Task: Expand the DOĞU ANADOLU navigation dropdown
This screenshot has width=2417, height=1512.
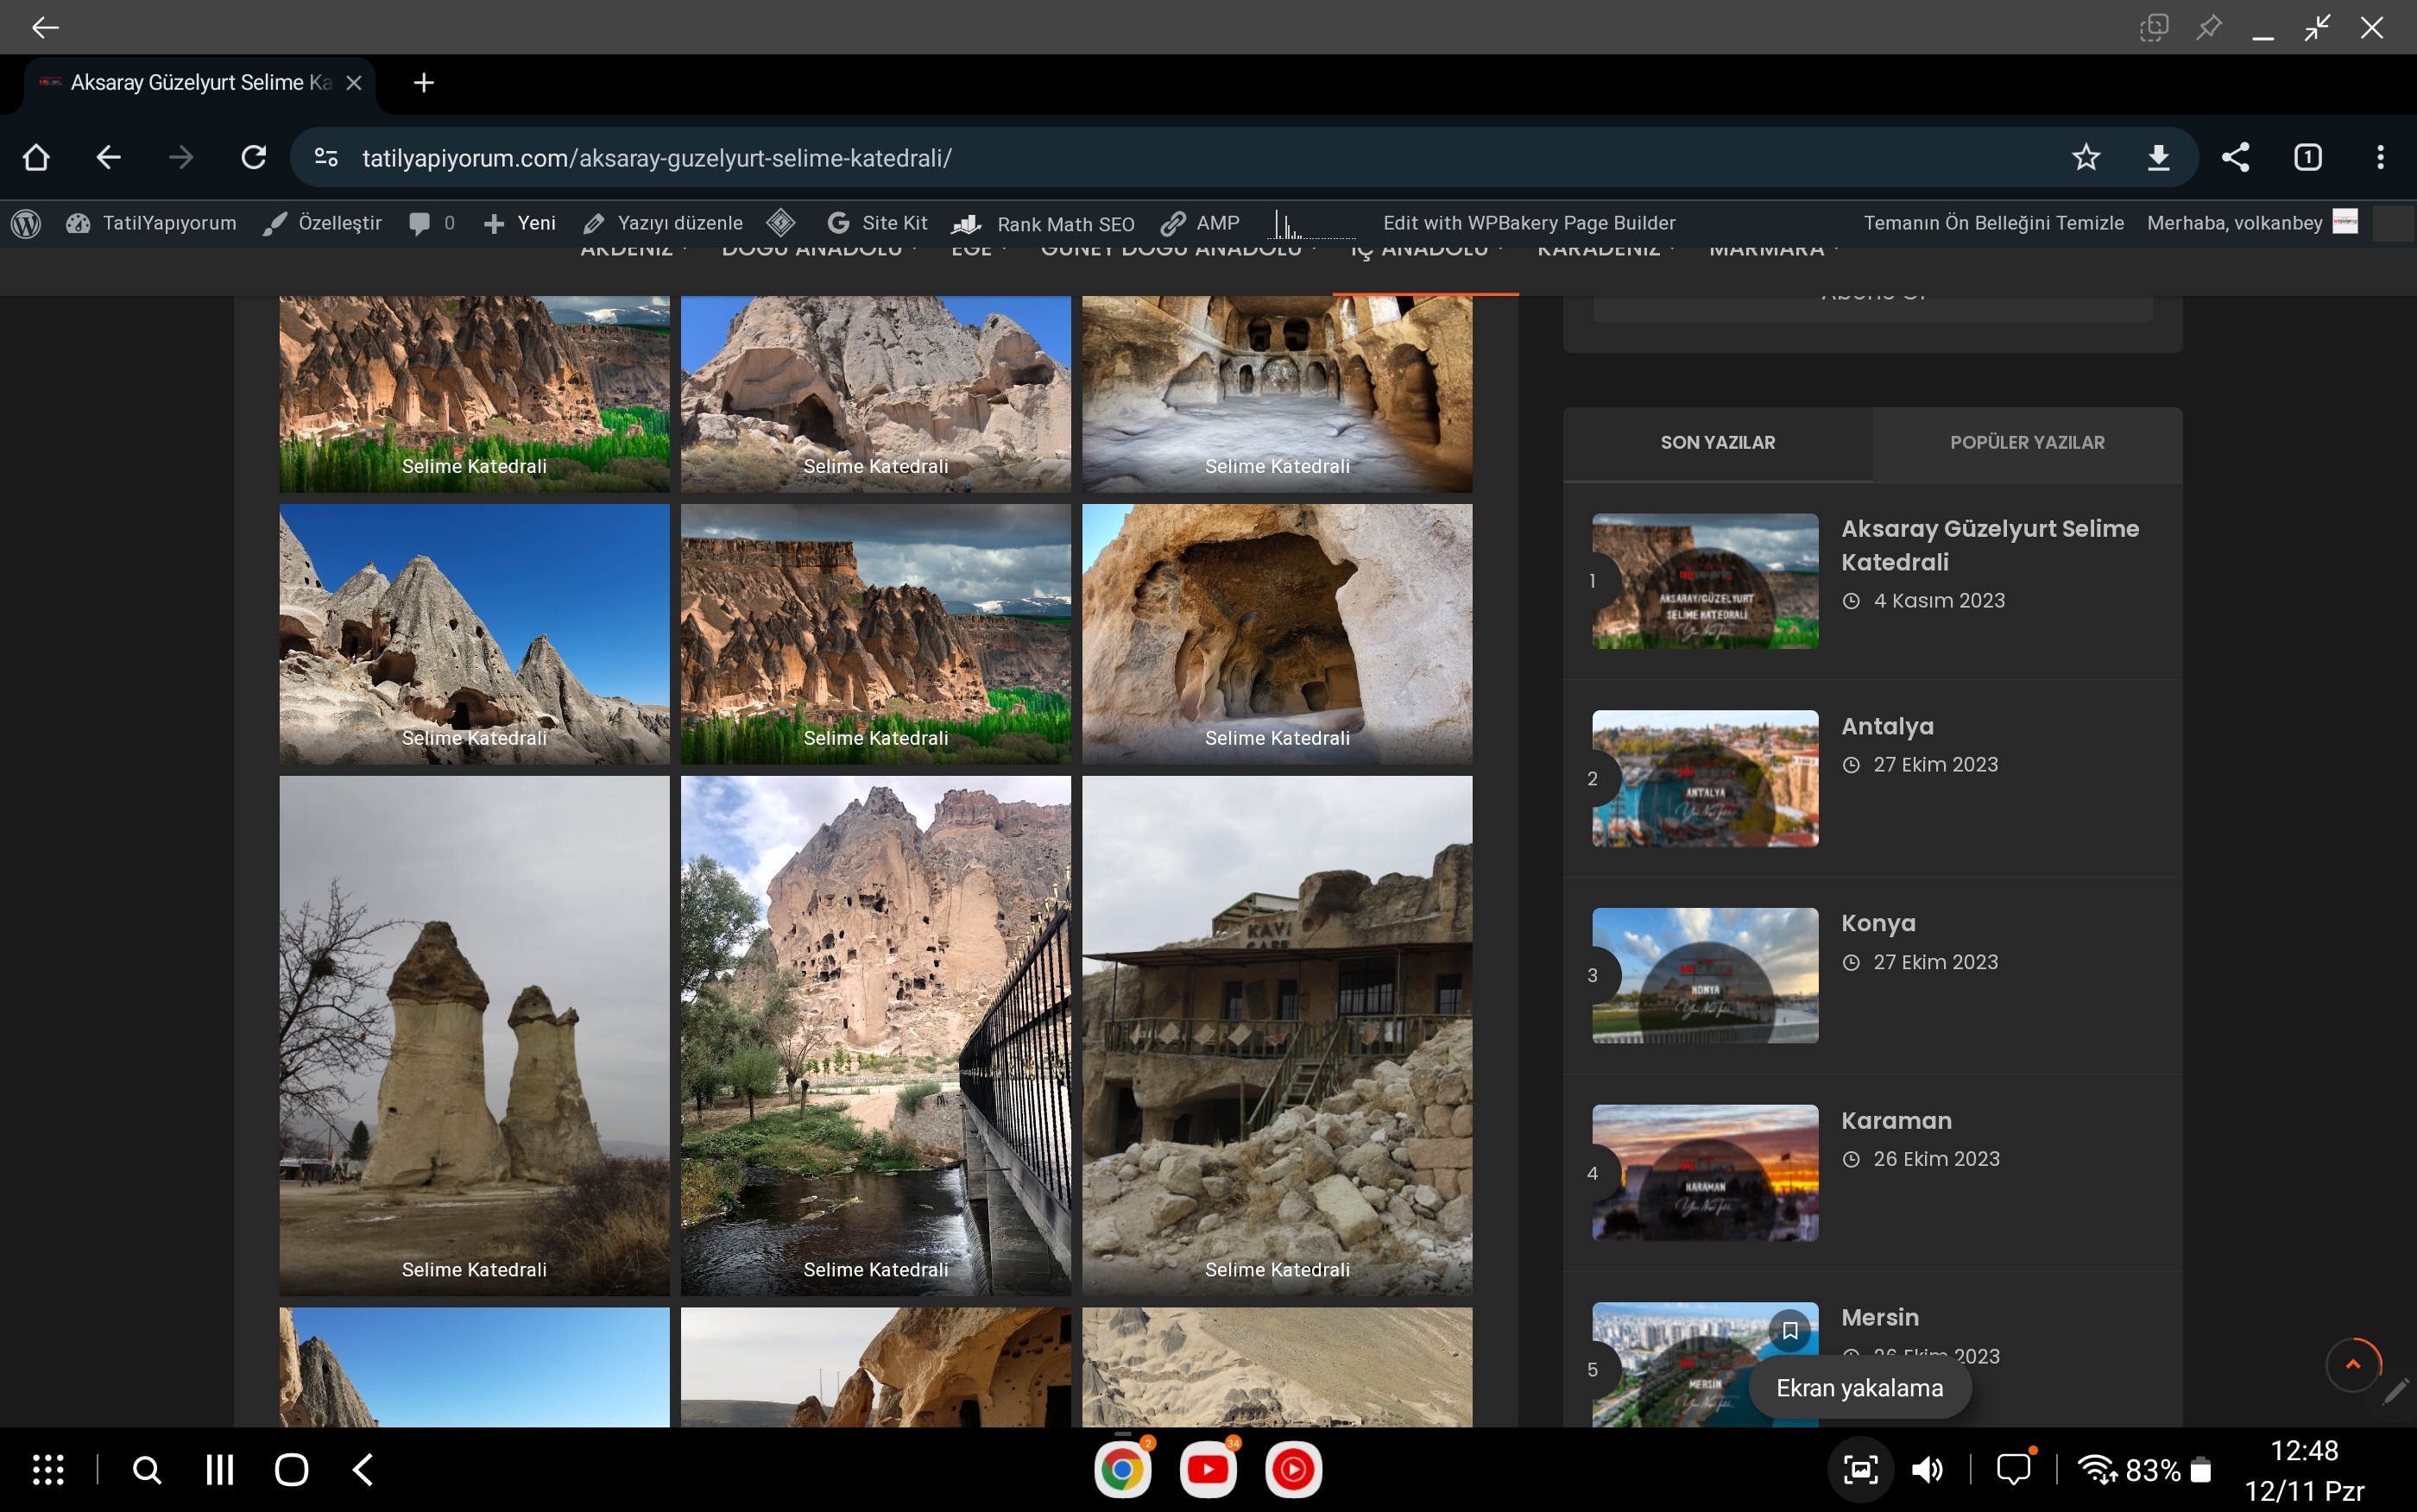Action: click(x=819, y=250)
